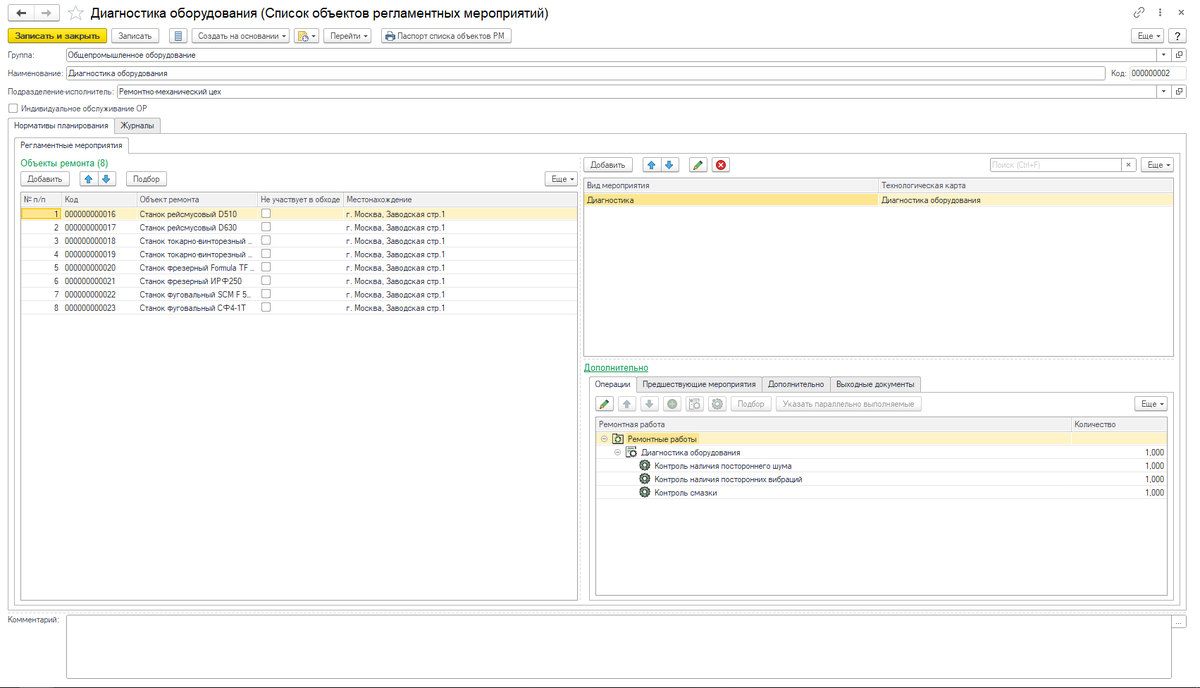This screenshot has height=688, width=1200.
Task: Copy link to this object icon
Action: (x=1139, y=14)
